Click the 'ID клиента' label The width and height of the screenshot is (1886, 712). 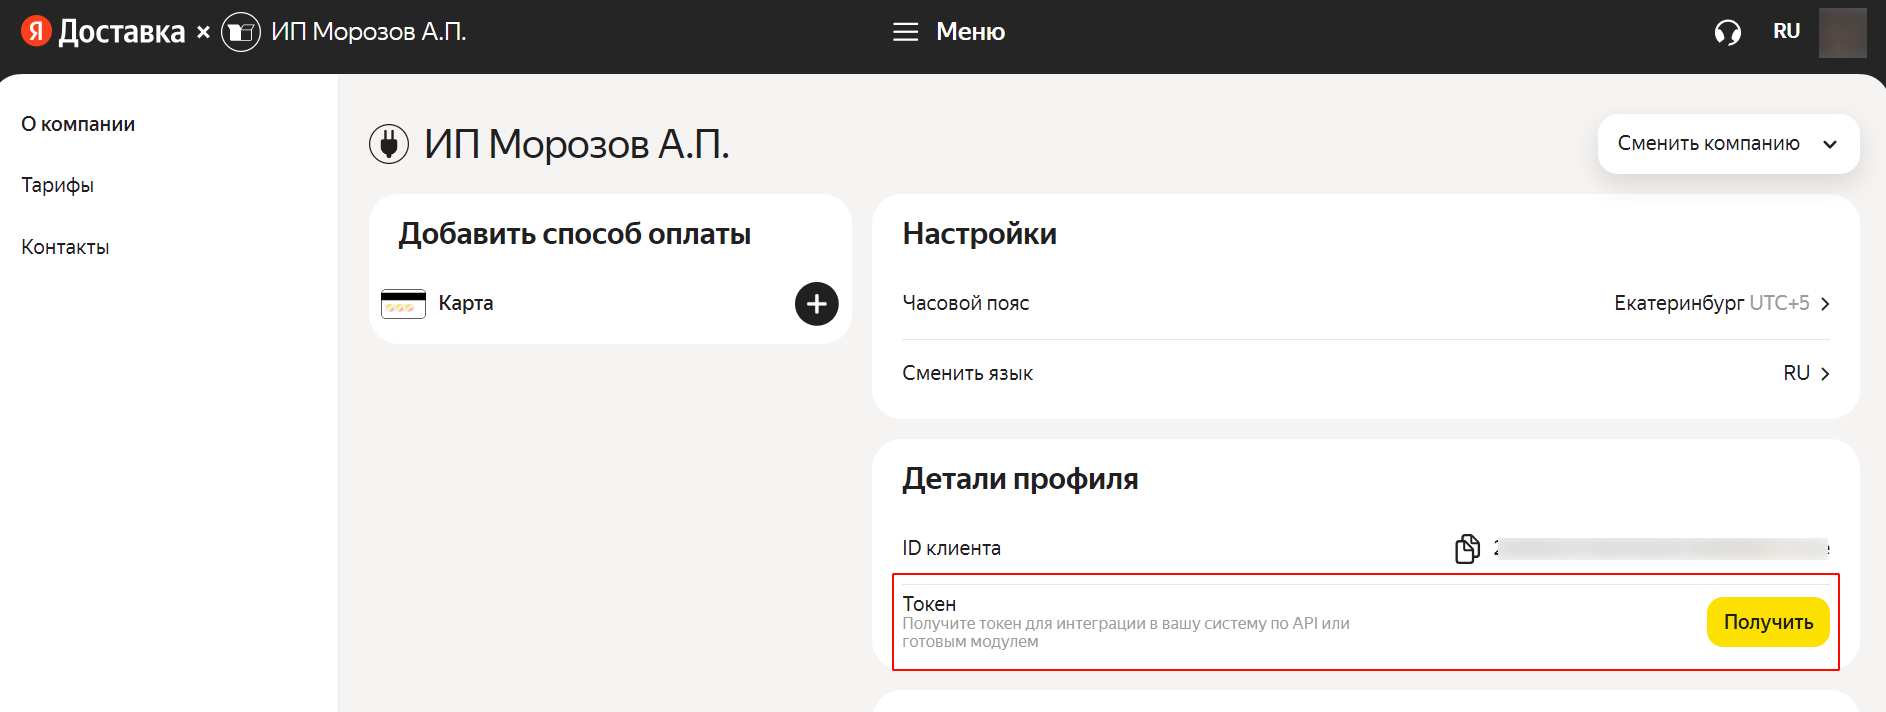951,548
